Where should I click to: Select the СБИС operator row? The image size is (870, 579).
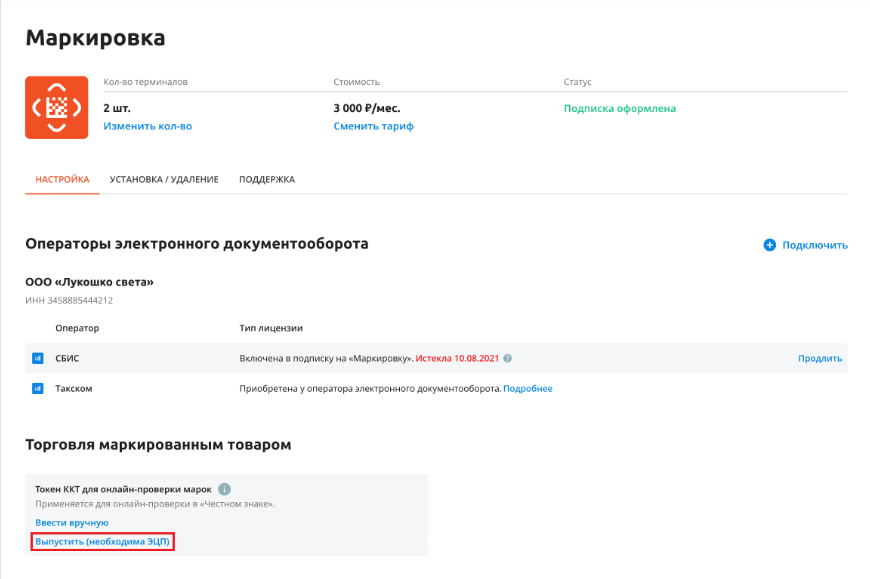[x=436, y=358]
